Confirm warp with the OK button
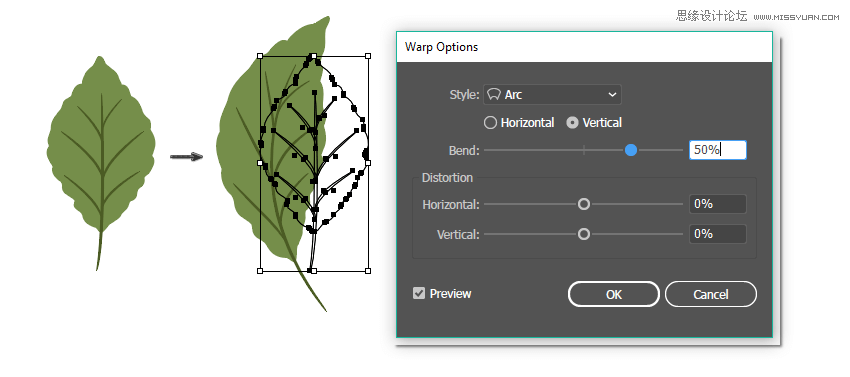Image resolution: width=850 pixels, height=377 pixels. 614,294
